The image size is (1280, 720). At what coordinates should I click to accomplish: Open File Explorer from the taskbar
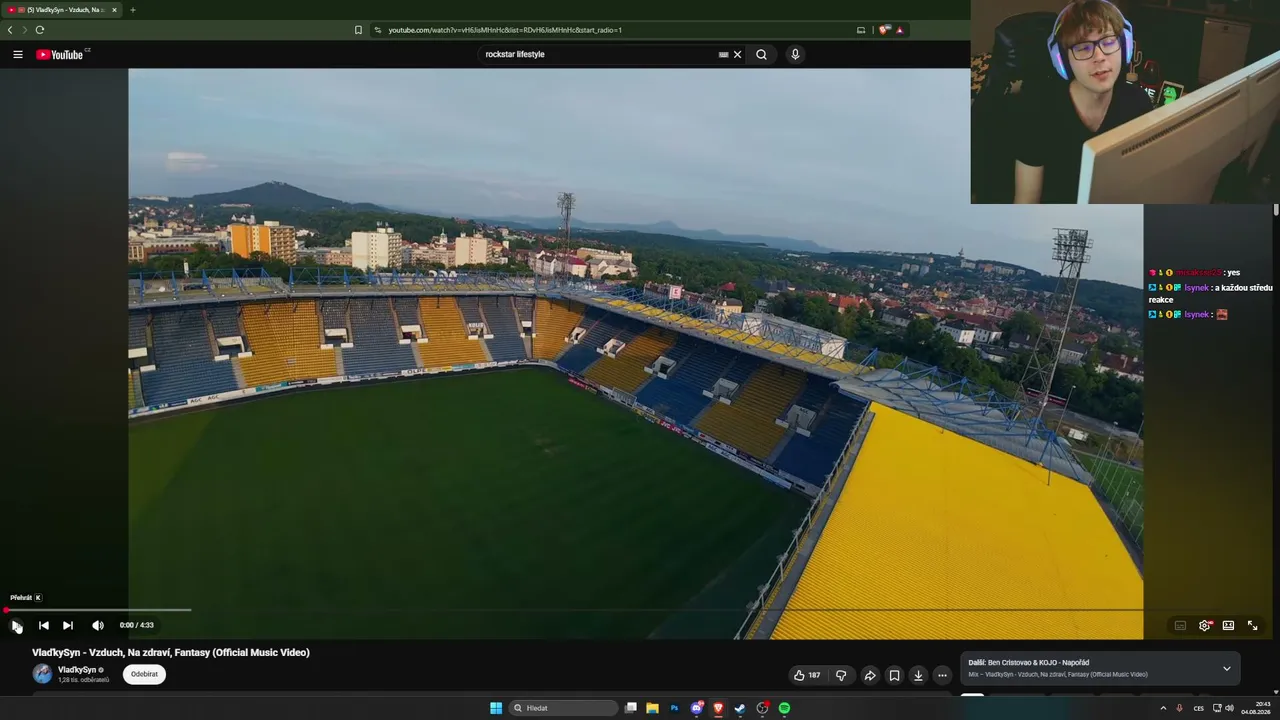coord(652,708)
